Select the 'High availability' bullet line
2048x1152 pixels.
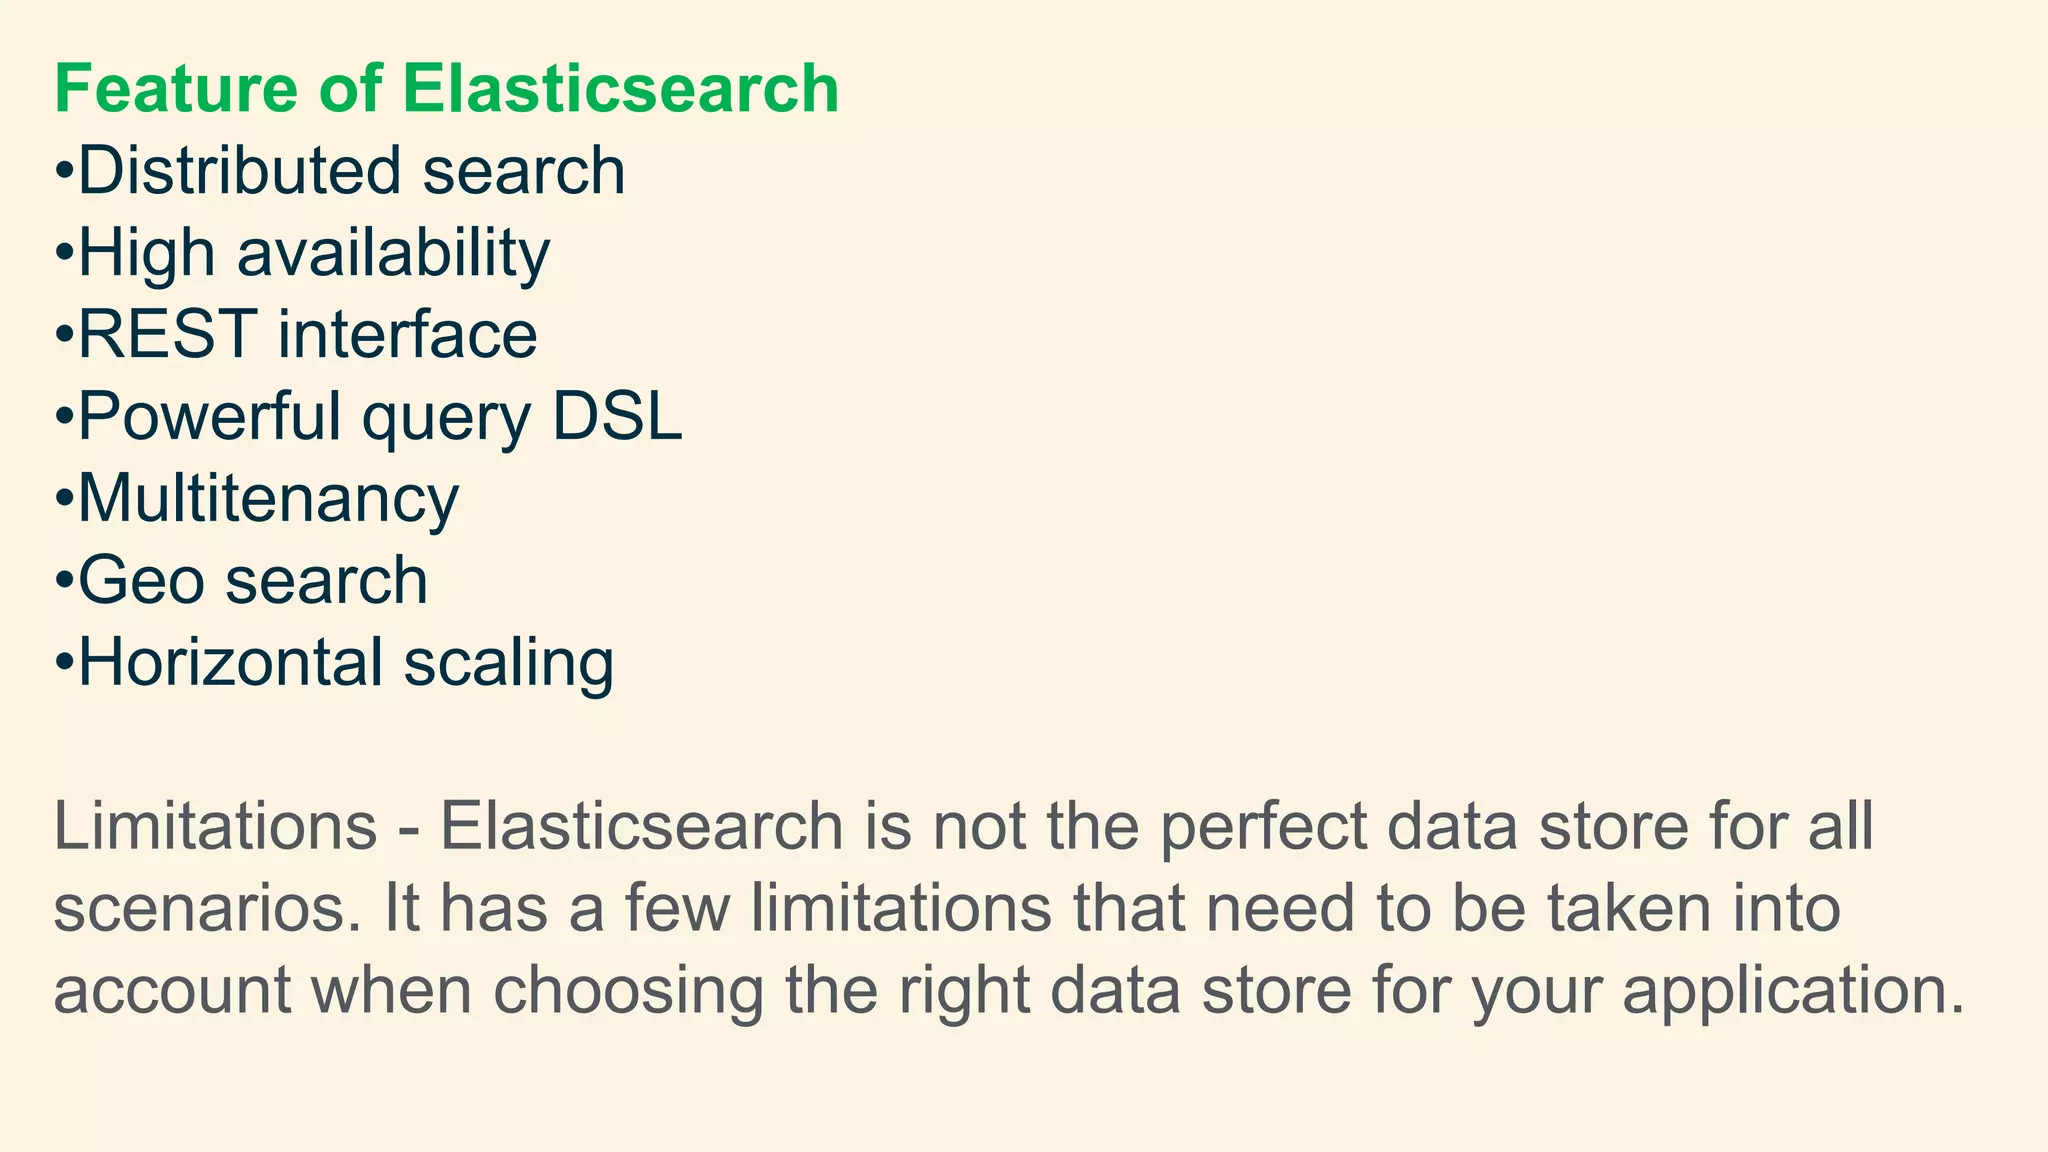click(x=313, y=252)
